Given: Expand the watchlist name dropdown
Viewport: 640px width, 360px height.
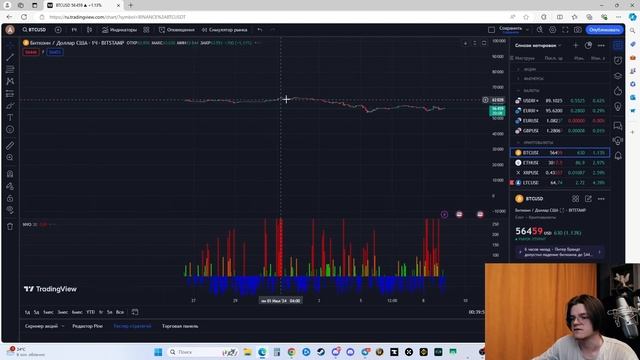Looking at the screenshot, I should 538,45.
